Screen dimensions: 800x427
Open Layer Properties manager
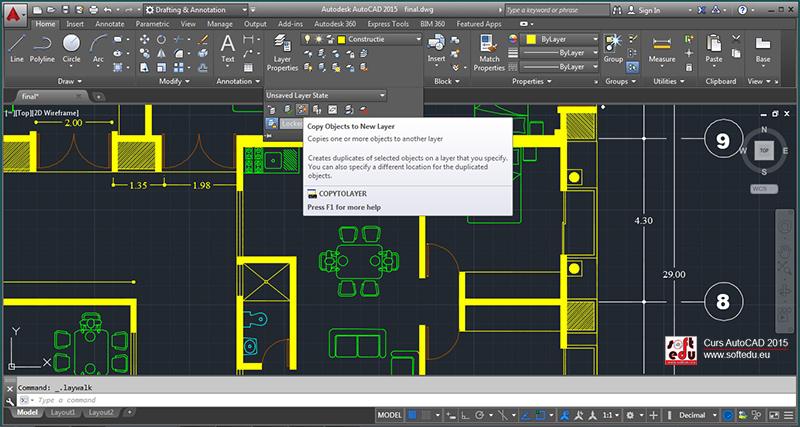coord(282,53)
